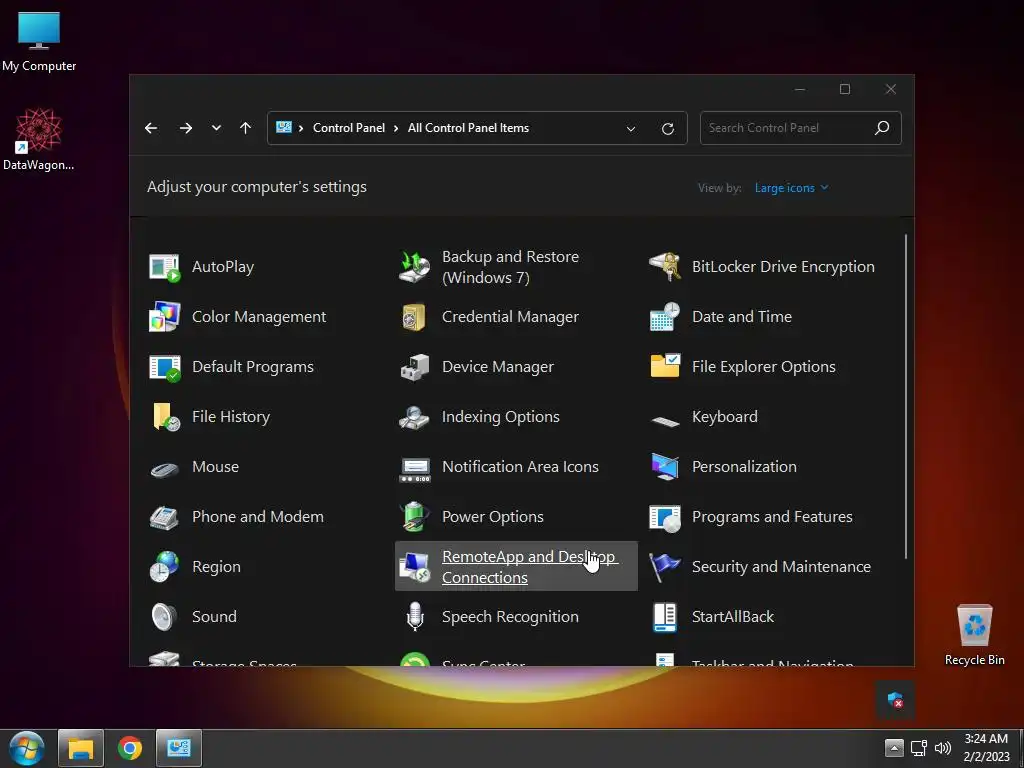This screenshot has height=768, width=1024.
Task: Click the Power Options battery icon
Action: coord(414,517)
